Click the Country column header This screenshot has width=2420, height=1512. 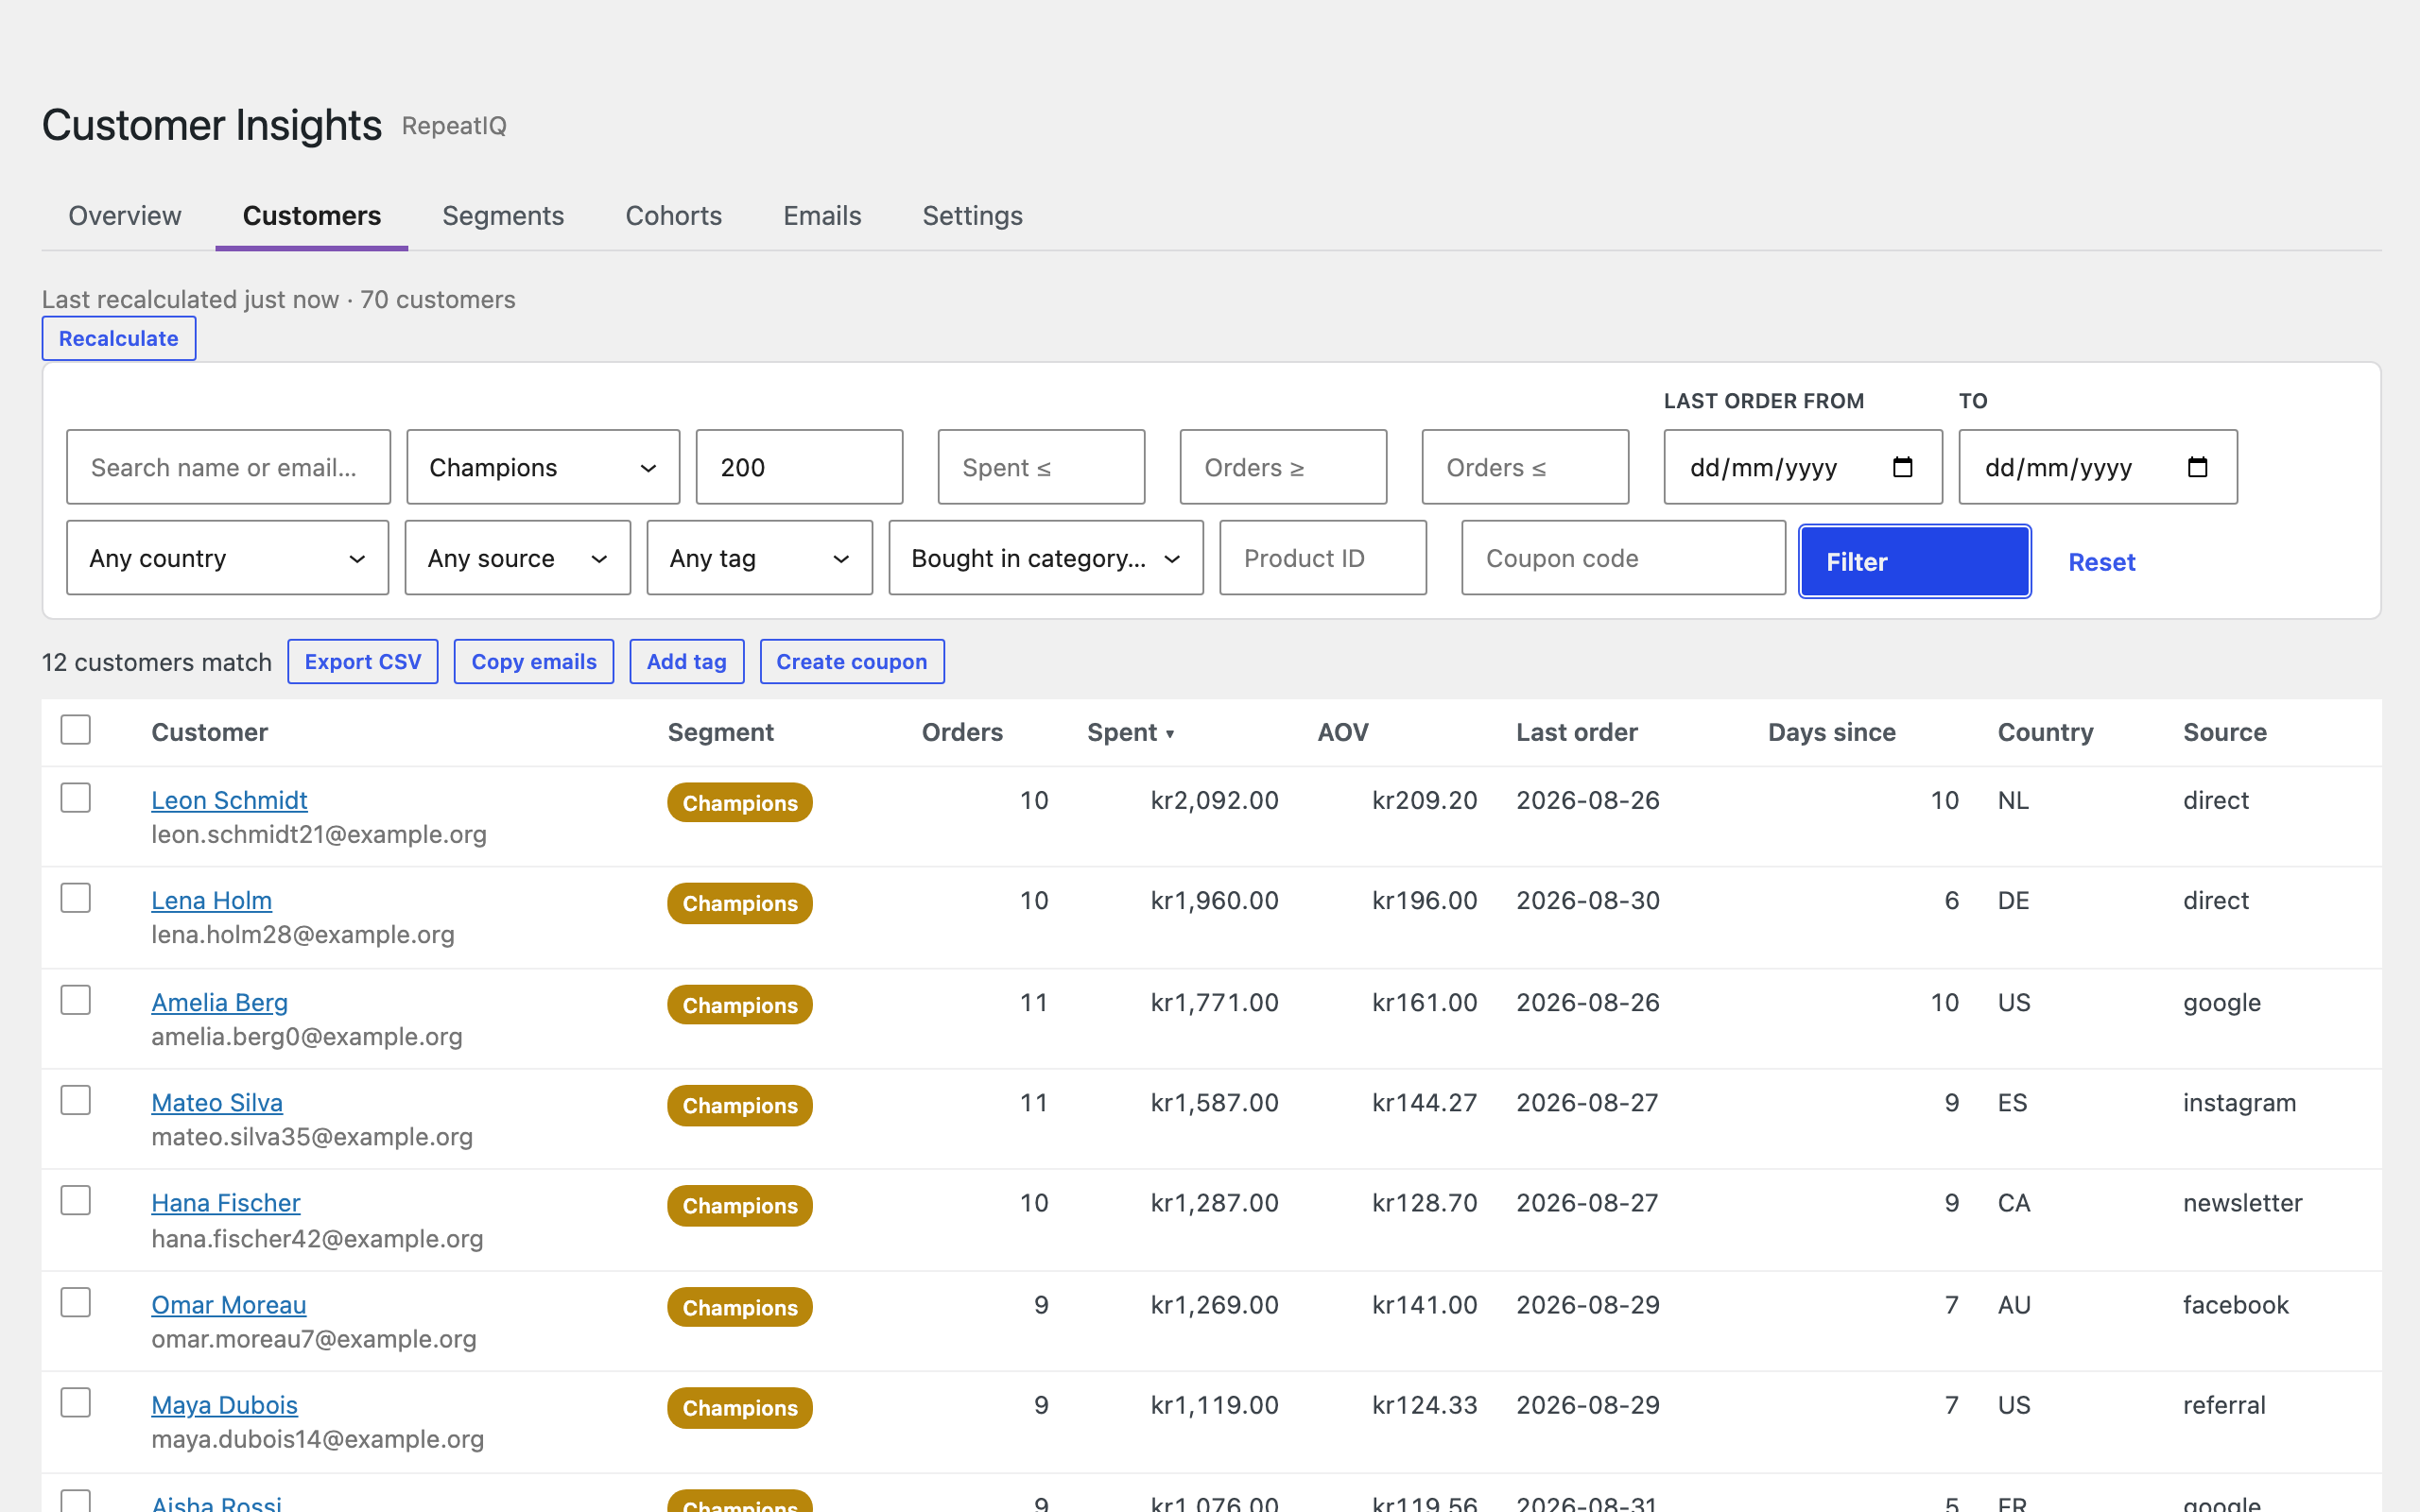point(2045,732)
